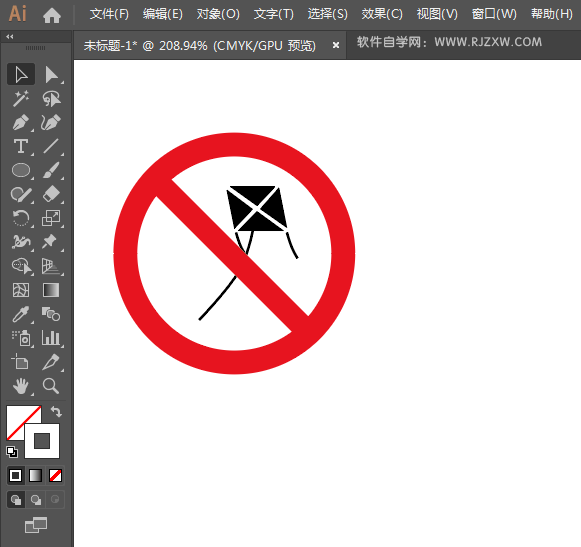Screen dimensions: 581x547
Task: Set fill type to None
Action: 55,475
